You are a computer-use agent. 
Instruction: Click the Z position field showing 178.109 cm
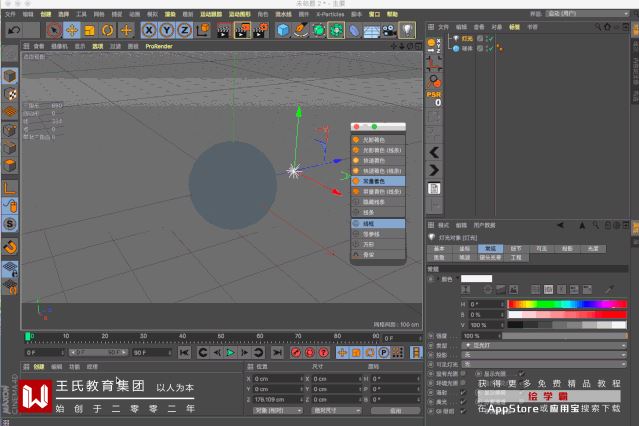[x=278, y=400]
